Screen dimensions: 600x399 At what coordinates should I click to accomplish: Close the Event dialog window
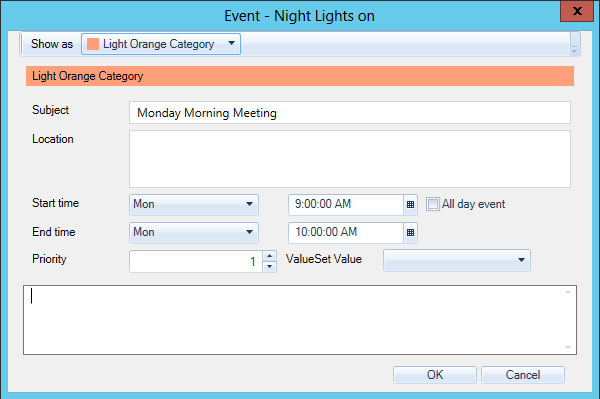coord(577,11)
